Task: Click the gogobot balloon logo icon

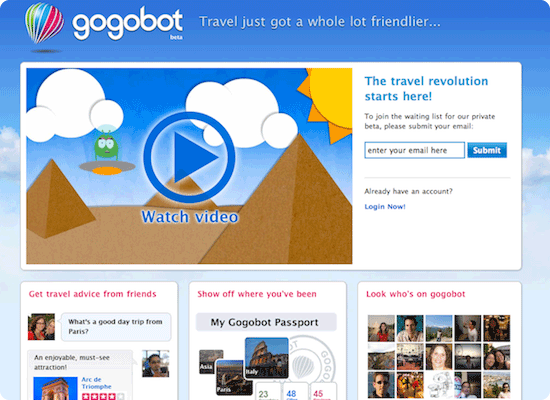Action: click(x=44, y=23)
